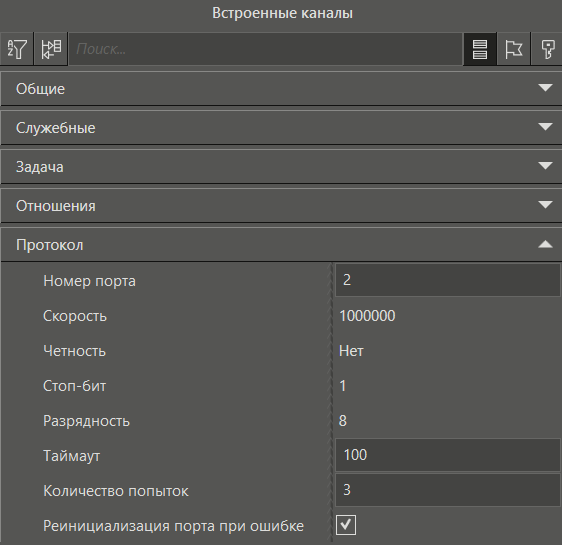
Task: Collapse the Протокол section
Action: 545,244
